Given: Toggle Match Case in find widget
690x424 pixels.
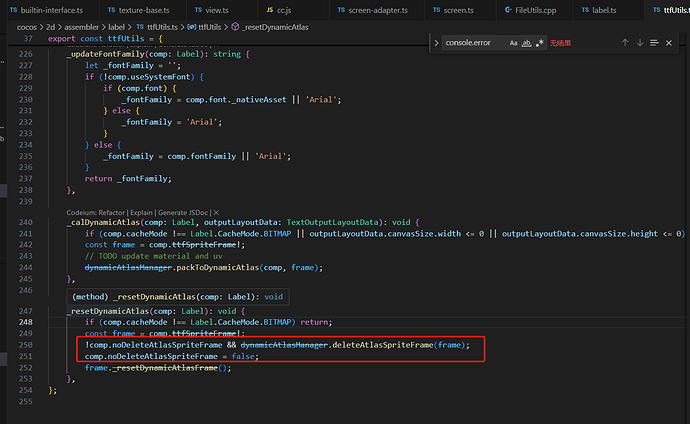Looking at the screenshot, I should click(513, 43).
